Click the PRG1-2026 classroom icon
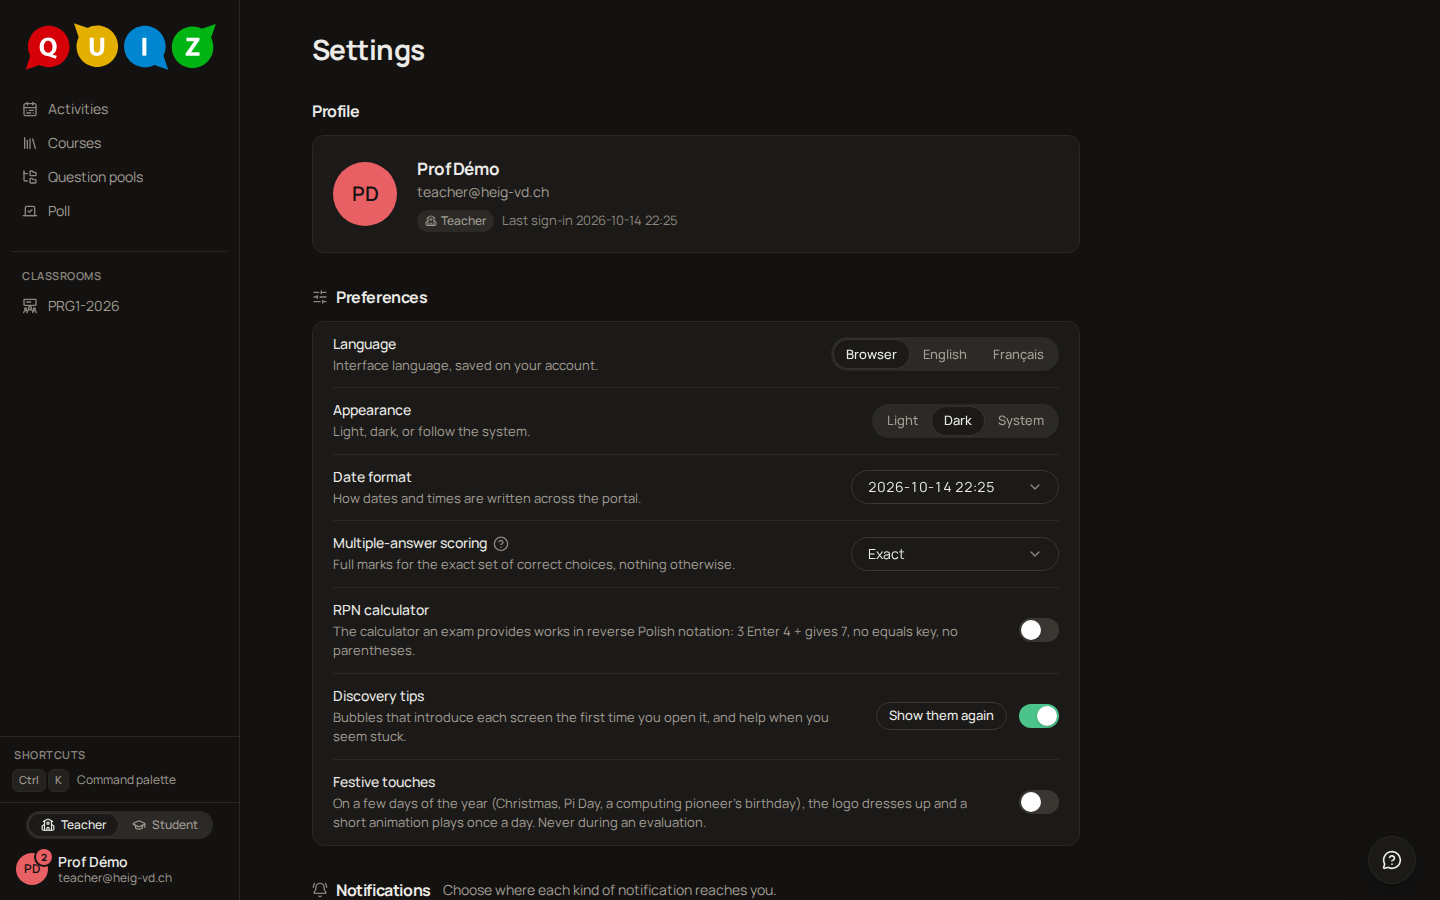 point(30,306)
